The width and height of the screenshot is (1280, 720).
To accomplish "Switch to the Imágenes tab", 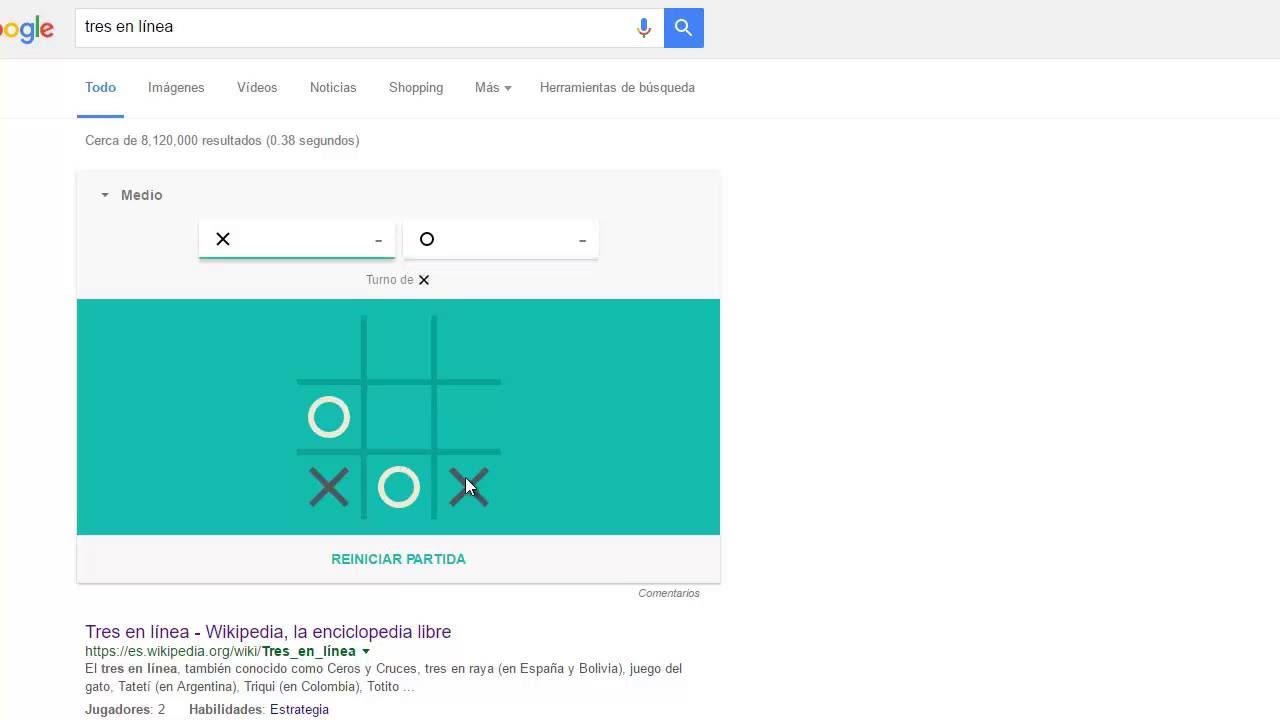I will pyautogui.click(x=176, y=88).
